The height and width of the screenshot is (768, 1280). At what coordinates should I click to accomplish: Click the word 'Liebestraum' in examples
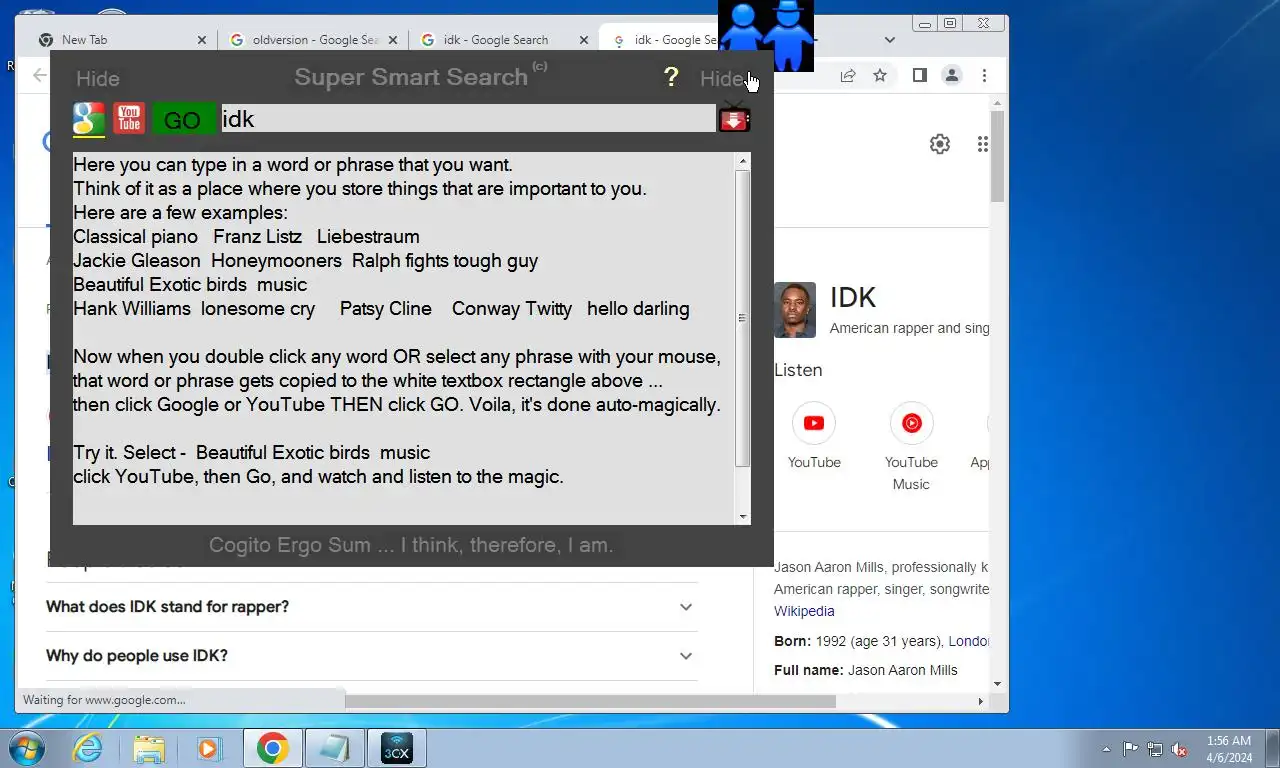368,237
